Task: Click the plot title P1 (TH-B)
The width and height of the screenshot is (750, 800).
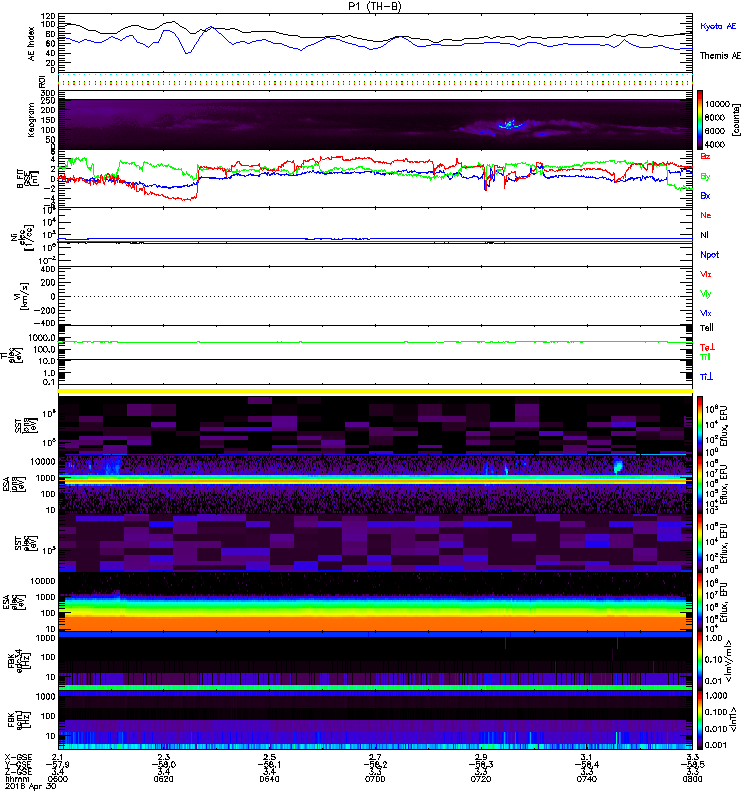Action: point(375,6)
